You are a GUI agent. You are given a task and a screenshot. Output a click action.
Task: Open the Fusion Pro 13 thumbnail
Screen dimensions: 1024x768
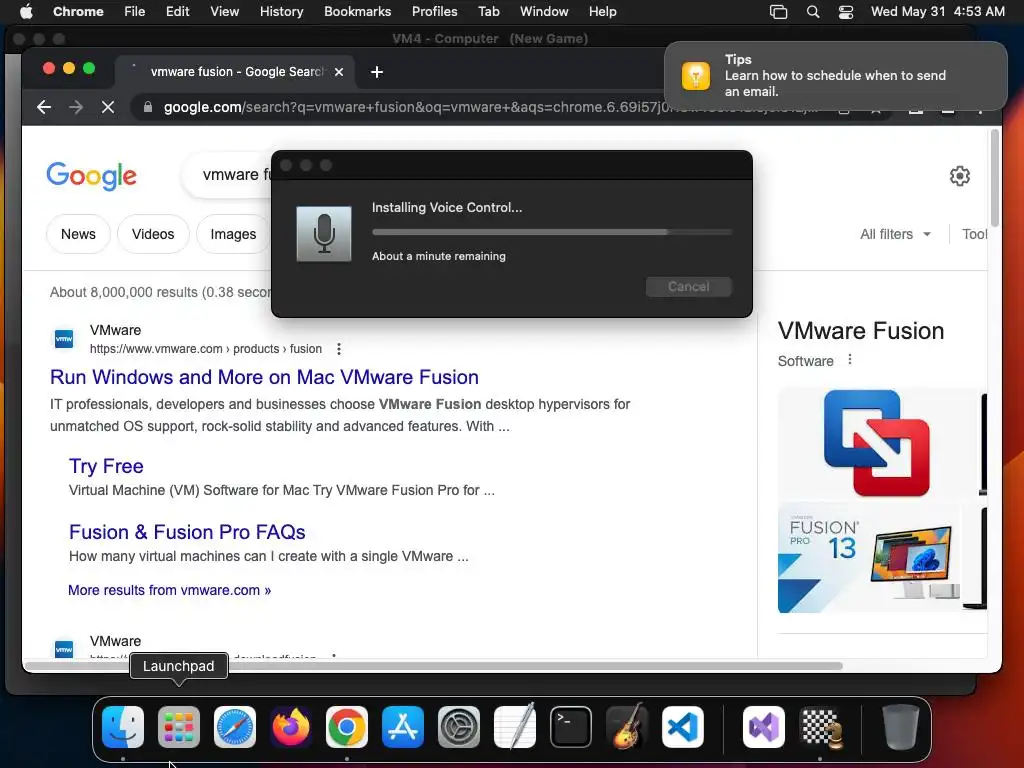coord(870,558)
